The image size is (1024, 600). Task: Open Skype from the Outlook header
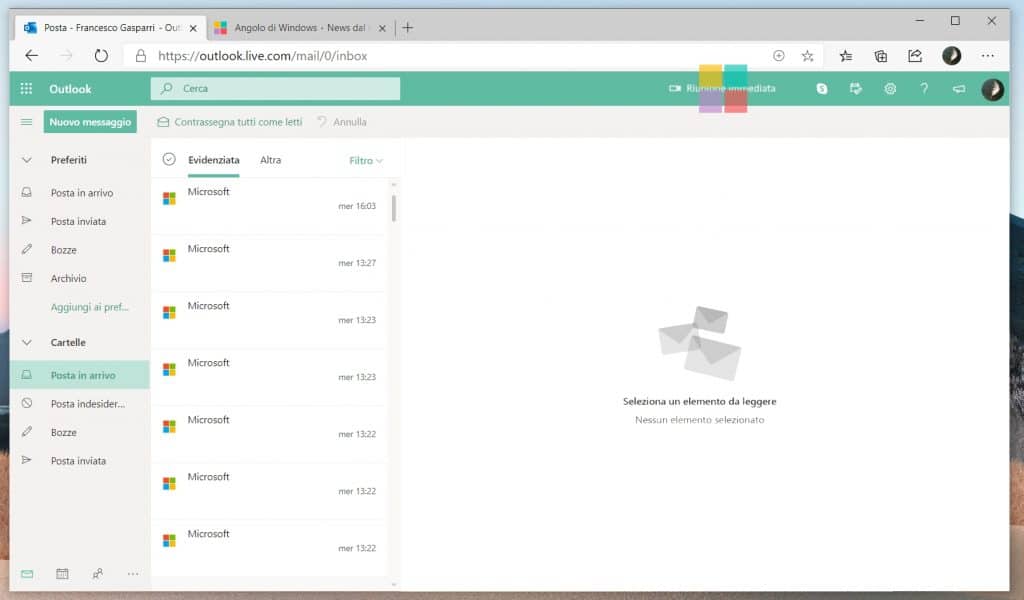coord(822,89)
